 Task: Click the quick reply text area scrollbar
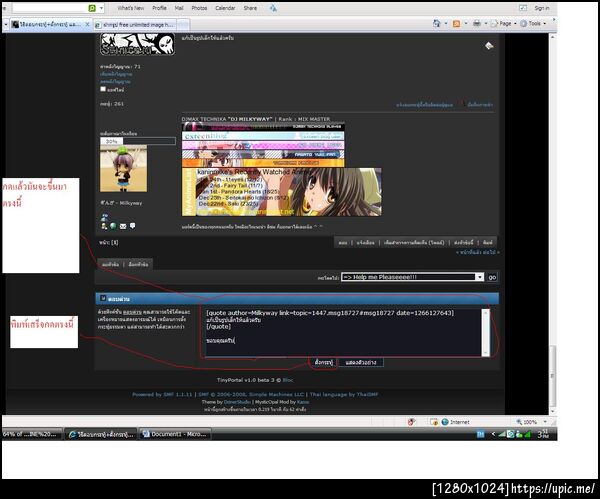pyautogui.click(x=486, y=333)
